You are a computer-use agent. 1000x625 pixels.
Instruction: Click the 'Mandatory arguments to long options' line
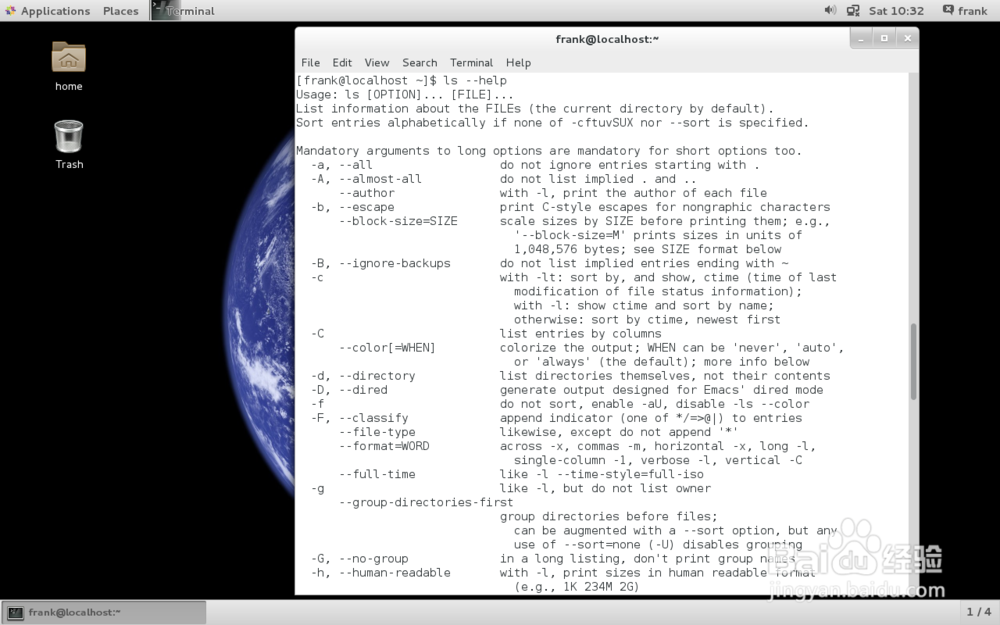(548, 151)
